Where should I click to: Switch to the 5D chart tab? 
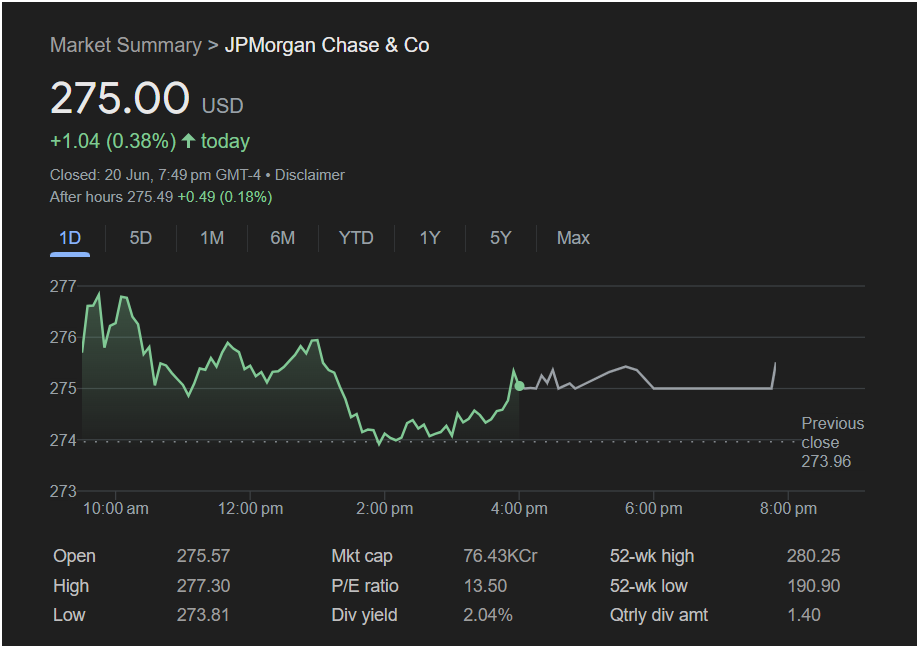(141, 238)
